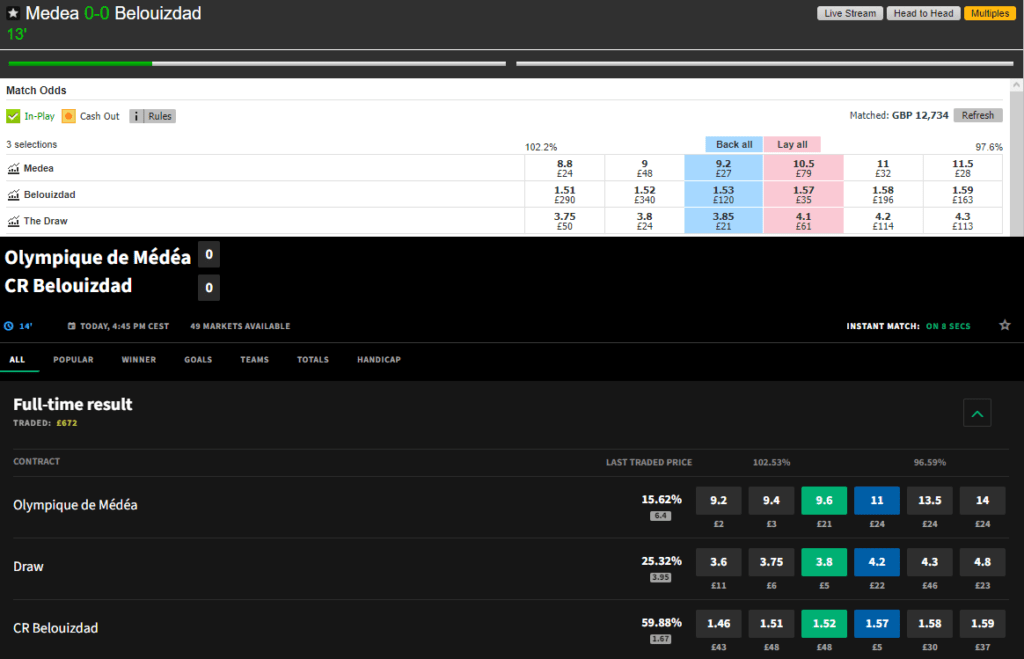Viewport: 1024px width, 659px height.
Task: Back The Draw at 3.85 in Match Odds
Action: pyautogui.click(x=724, y=221)
